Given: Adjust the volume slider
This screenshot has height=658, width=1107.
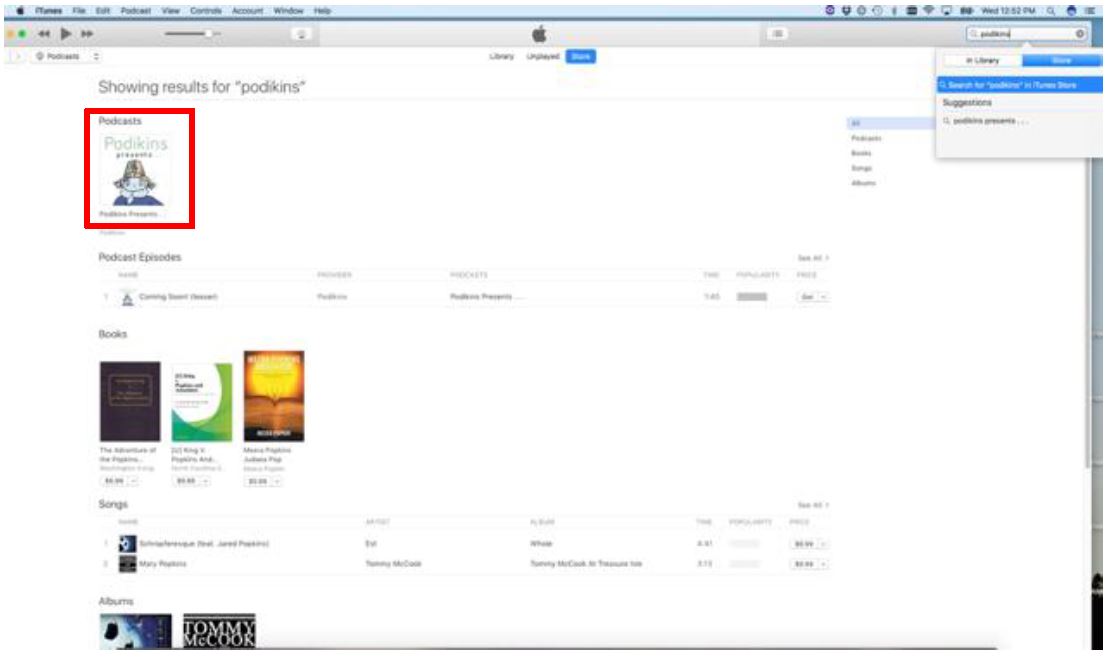Looking at the screenshot, I should pyautogui.click(x=192, y=33).
